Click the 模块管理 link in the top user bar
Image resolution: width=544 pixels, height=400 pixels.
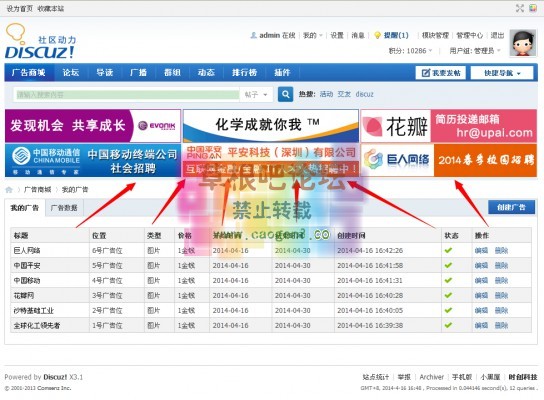pyautogui.click(x=435, y=35)
